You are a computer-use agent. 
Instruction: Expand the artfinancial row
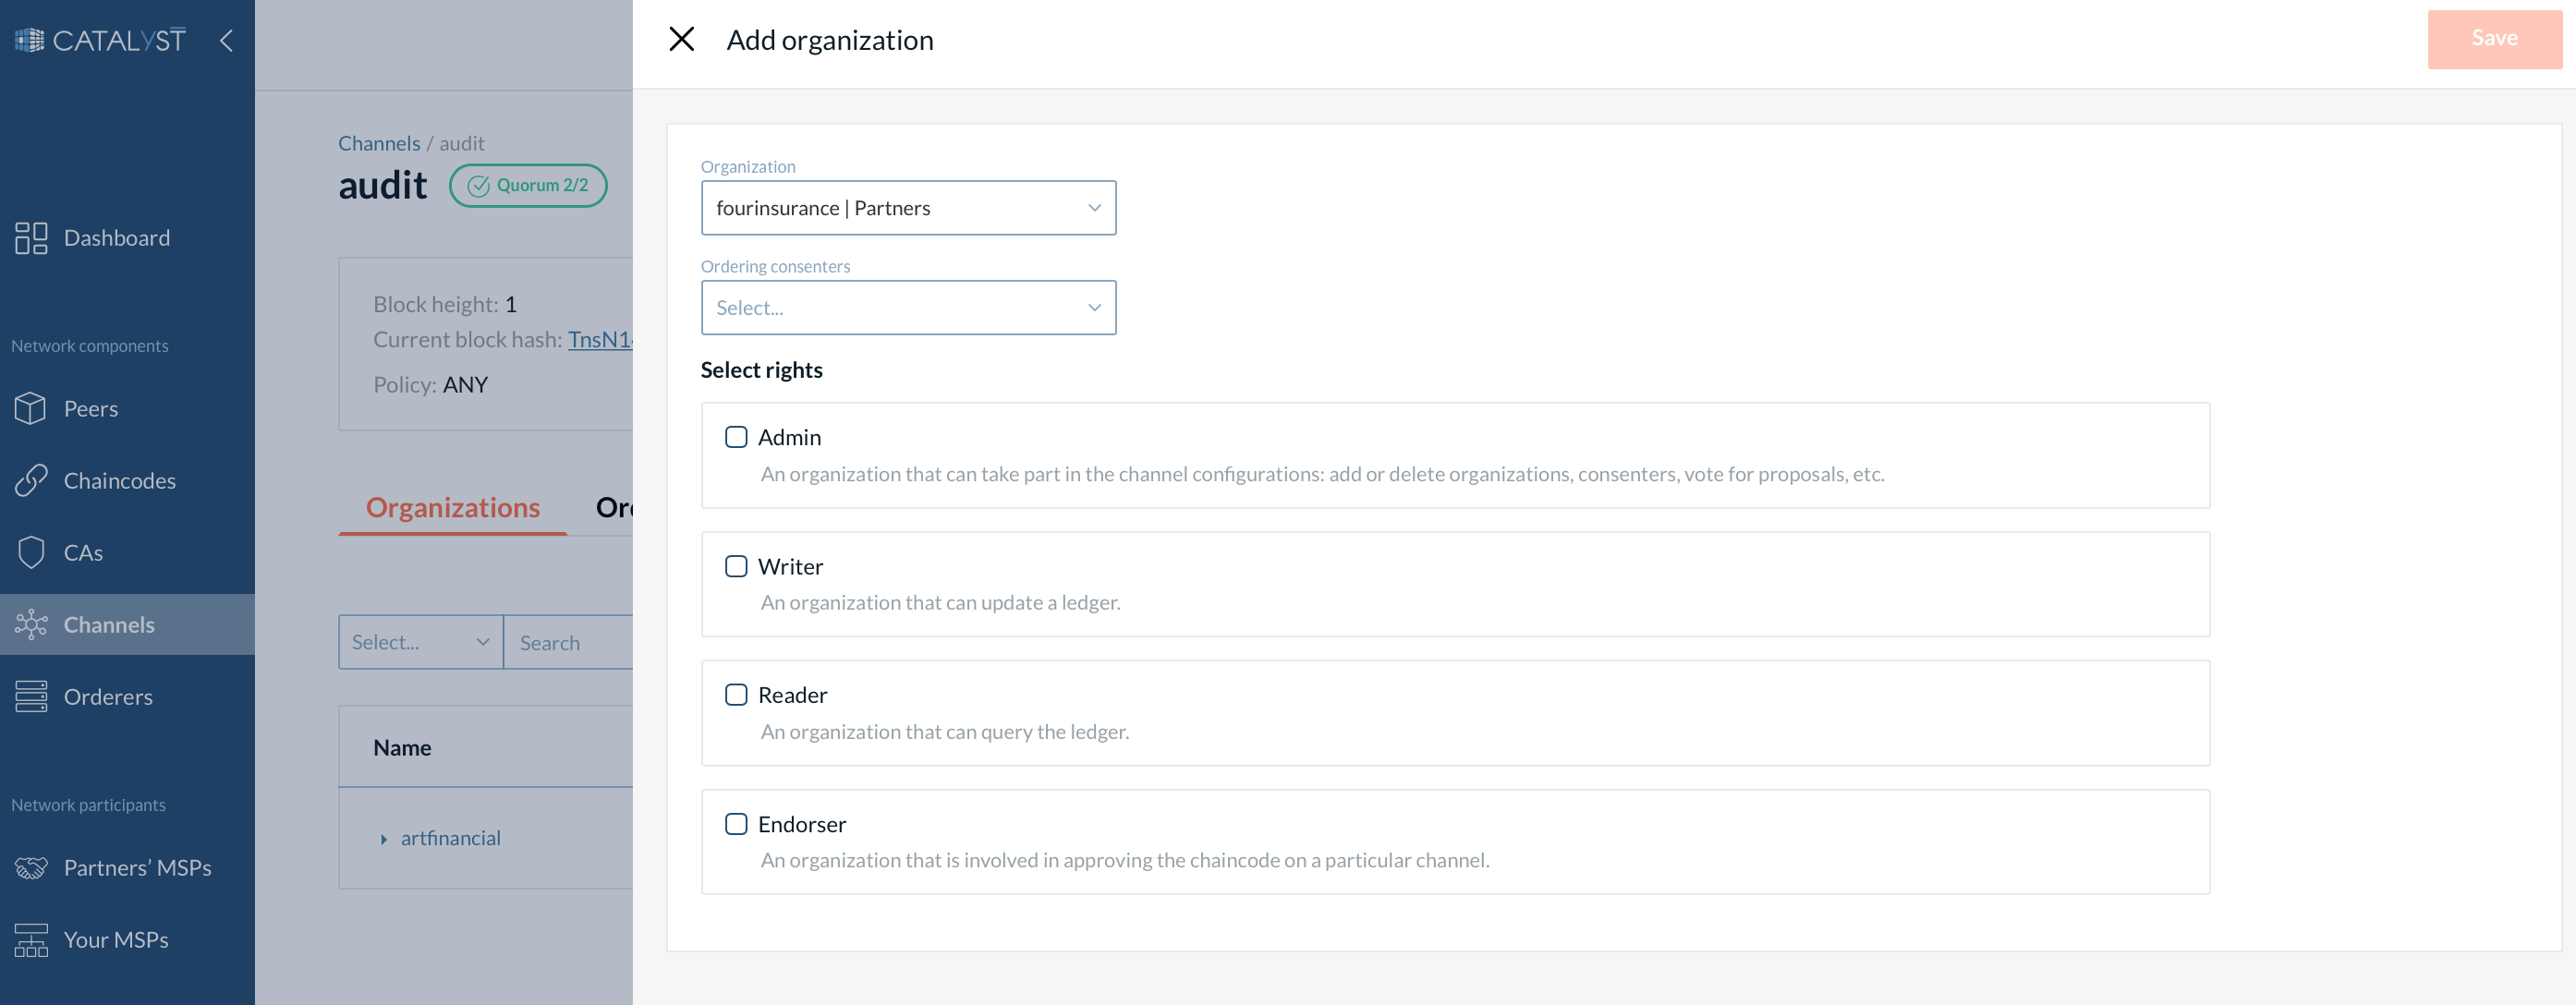384,839
